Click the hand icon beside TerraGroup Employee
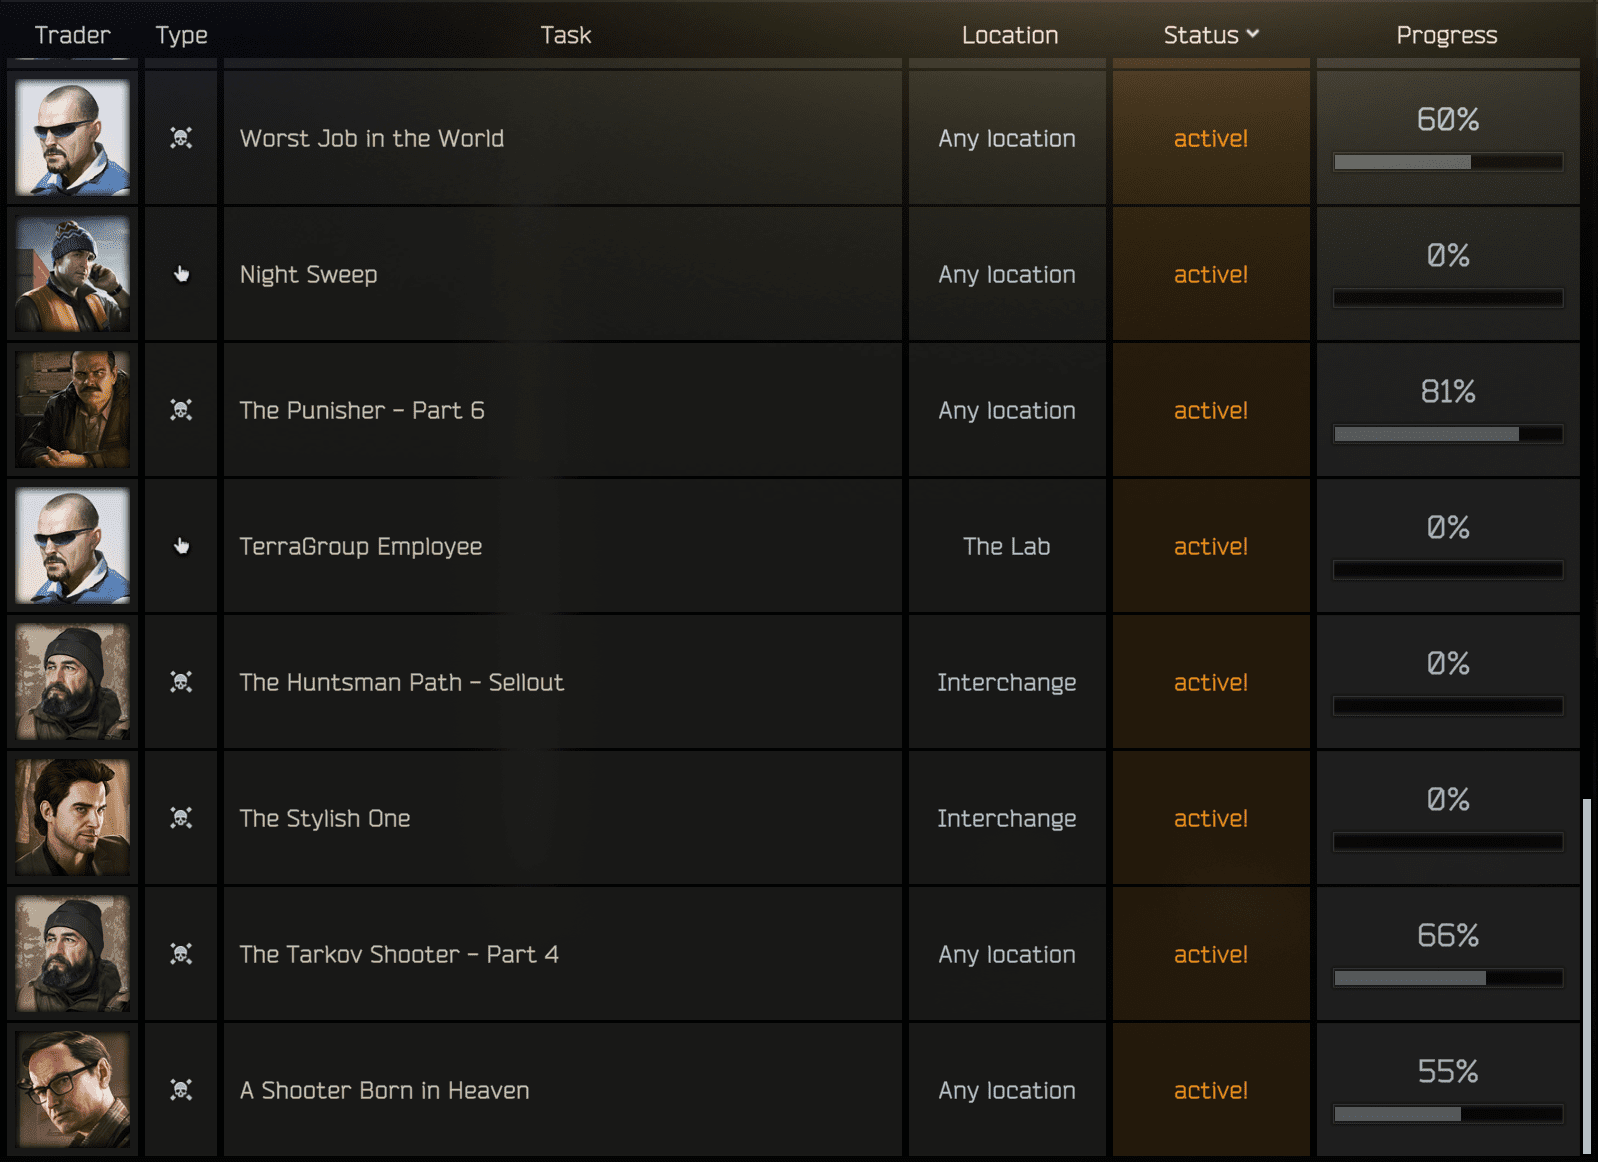Viewport: 1598px width, 1162px height. pos(181,546)
